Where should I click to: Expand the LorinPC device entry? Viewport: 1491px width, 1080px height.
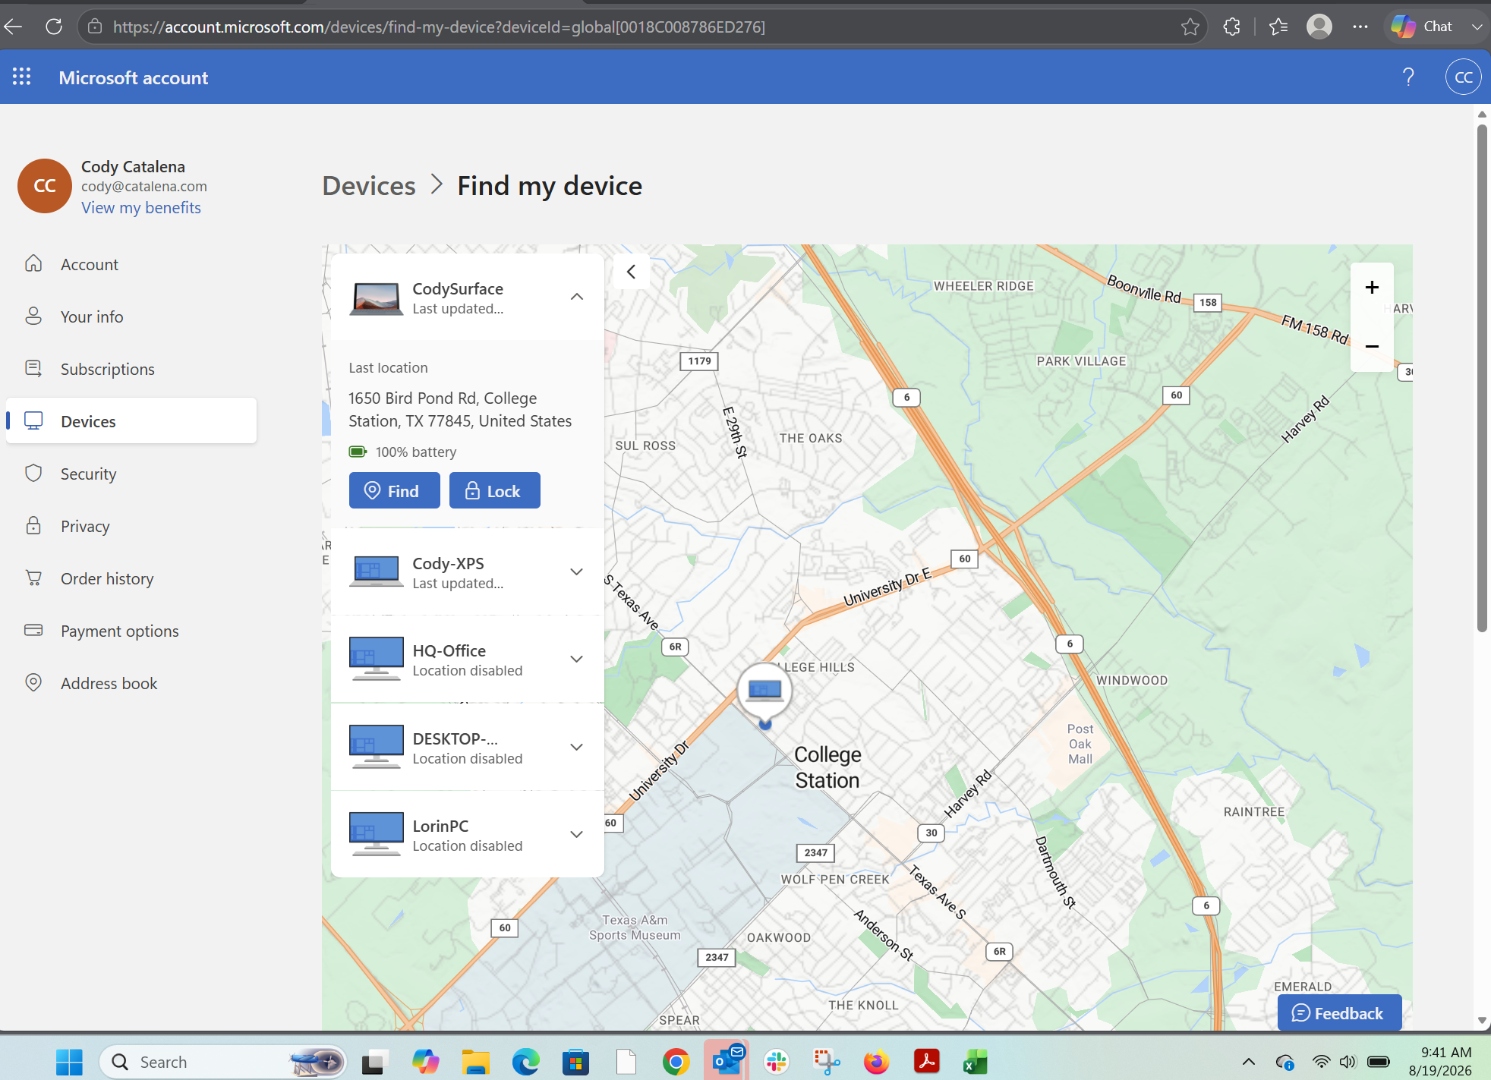[x=577, y=834]
